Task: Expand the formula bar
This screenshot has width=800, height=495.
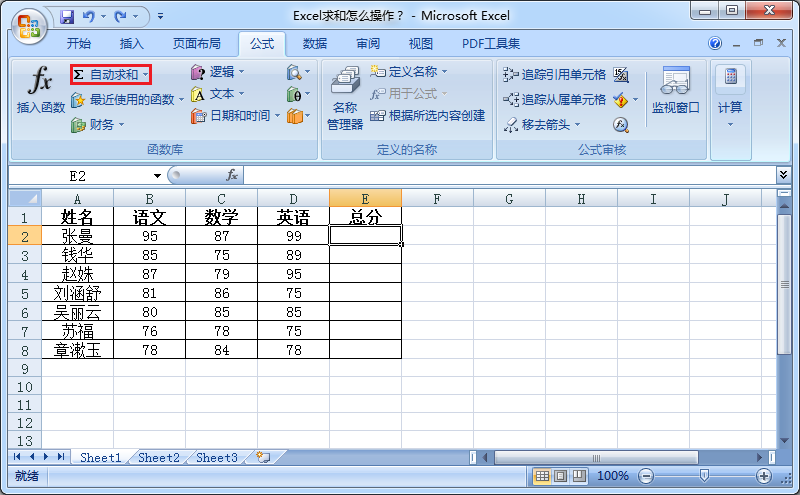Action: (783, 175)
